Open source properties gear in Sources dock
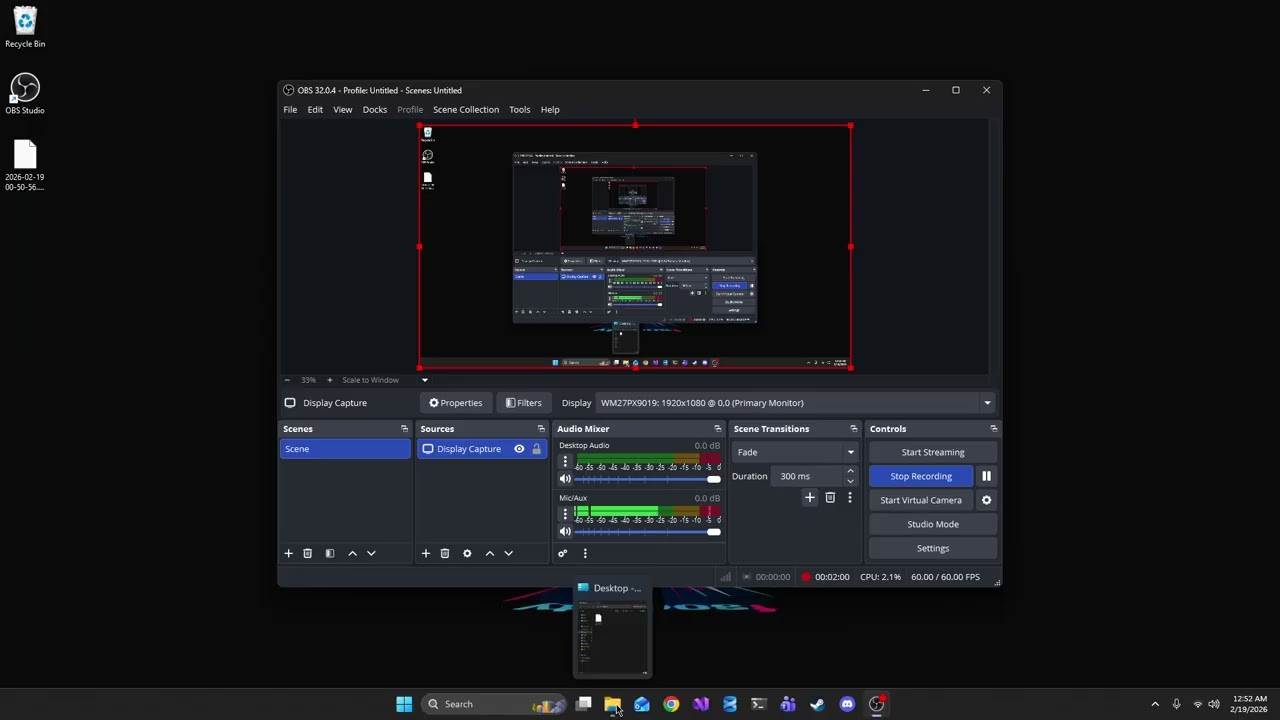This screenshot has width=1280, height=720. [467, 553]
